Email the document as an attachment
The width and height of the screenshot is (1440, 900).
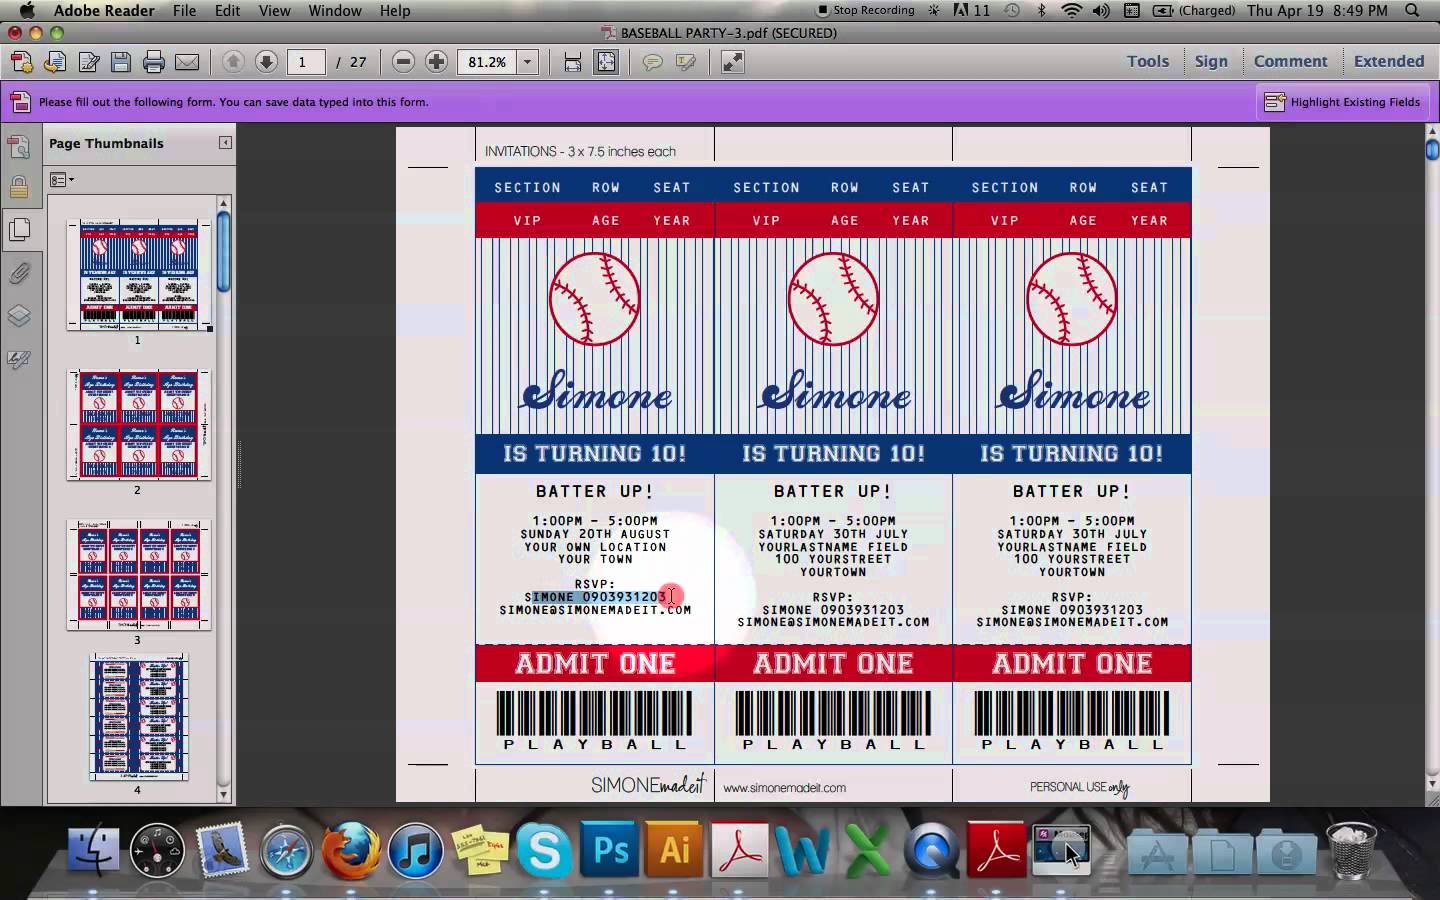(x=188, y=62)
